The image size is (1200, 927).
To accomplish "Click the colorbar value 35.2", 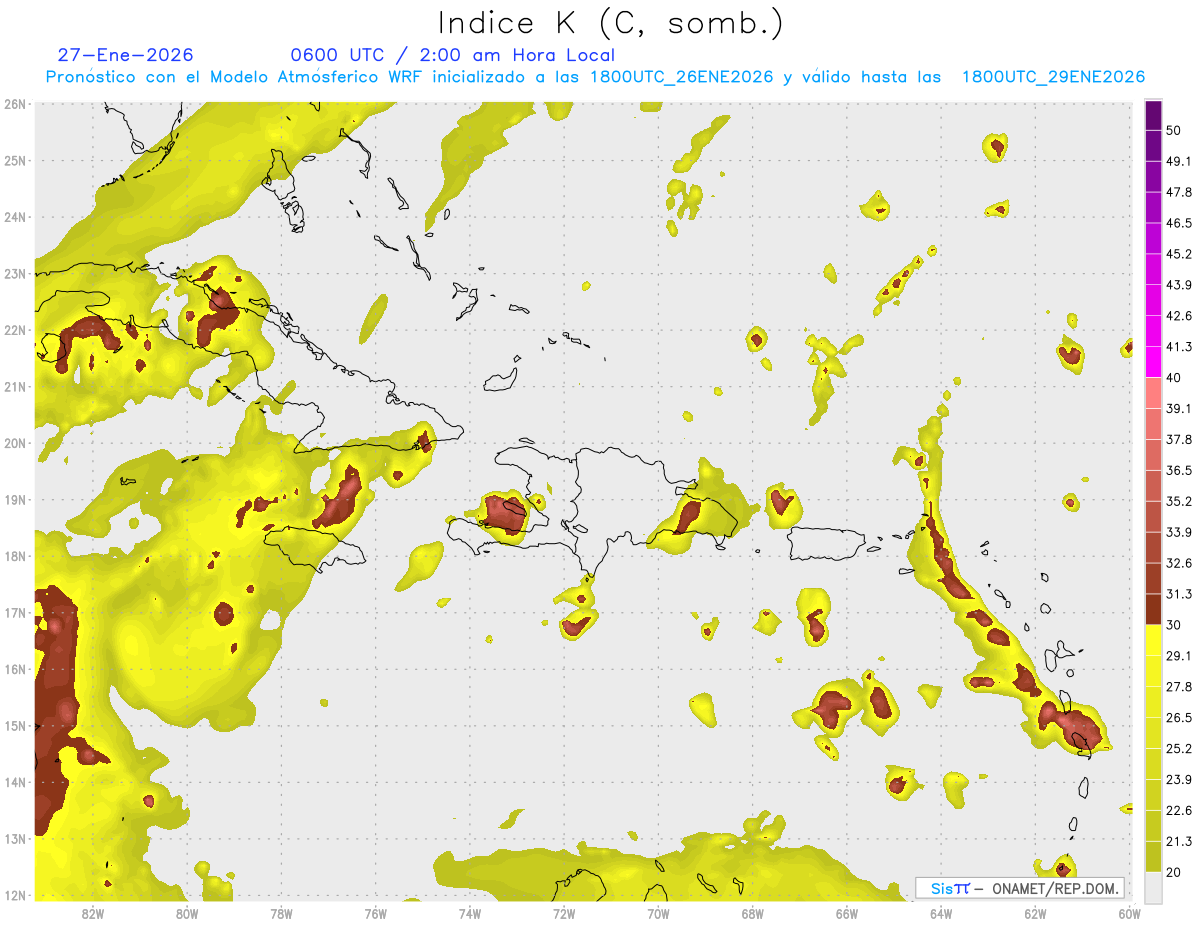I will pyautogui.click(x=1178, y=501).
